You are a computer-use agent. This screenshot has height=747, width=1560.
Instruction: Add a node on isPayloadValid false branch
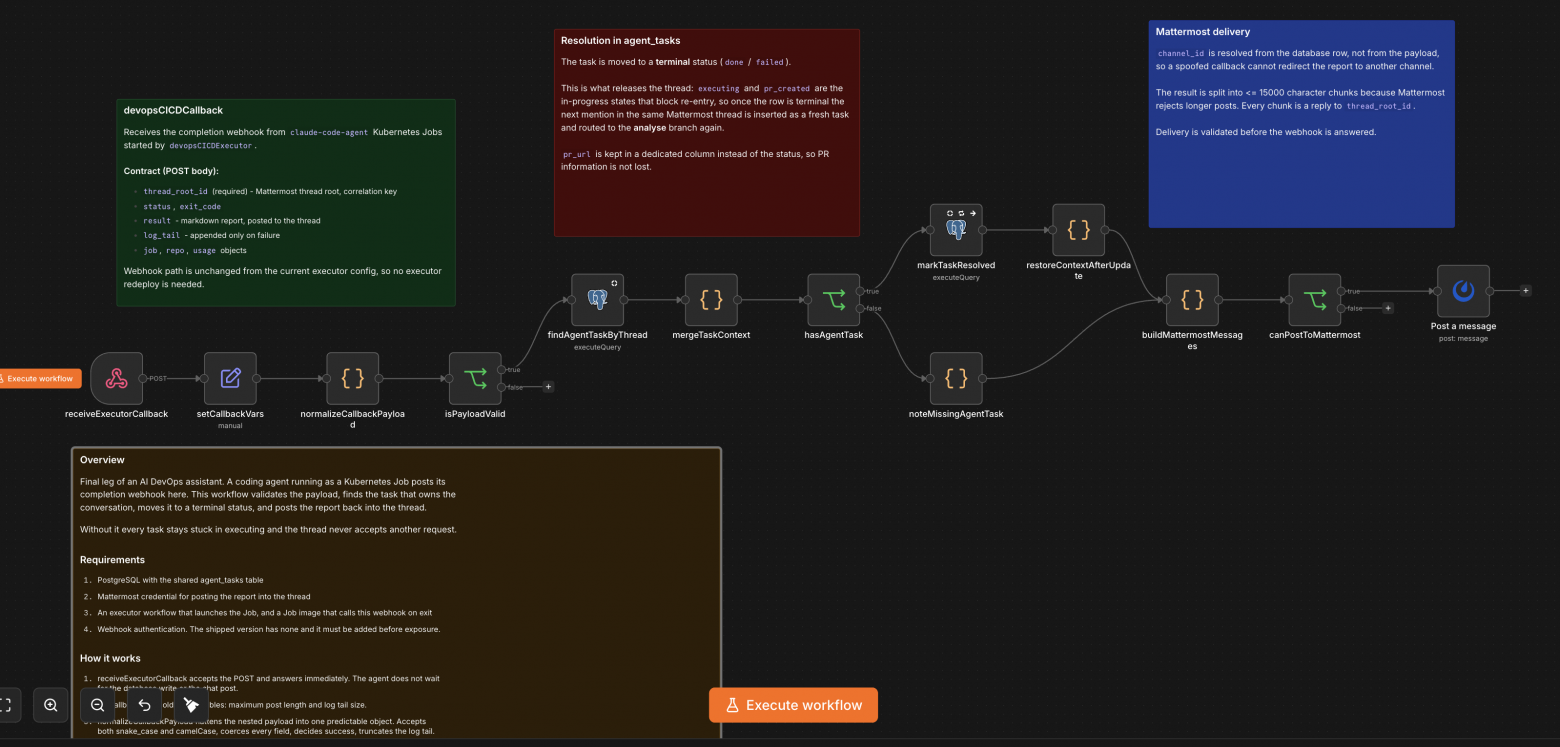point(548,387)
